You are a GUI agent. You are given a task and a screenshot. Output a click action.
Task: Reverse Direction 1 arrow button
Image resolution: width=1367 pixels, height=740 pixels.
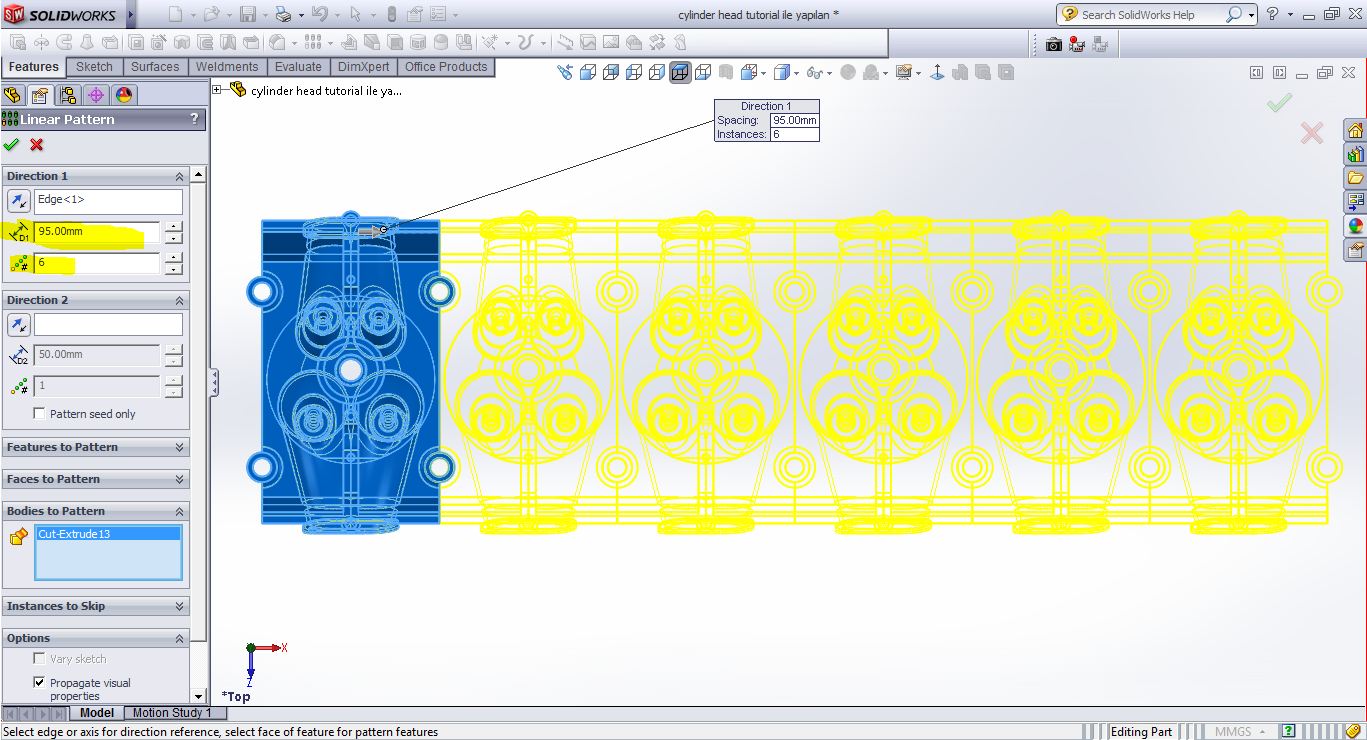(x=18, y=201)
